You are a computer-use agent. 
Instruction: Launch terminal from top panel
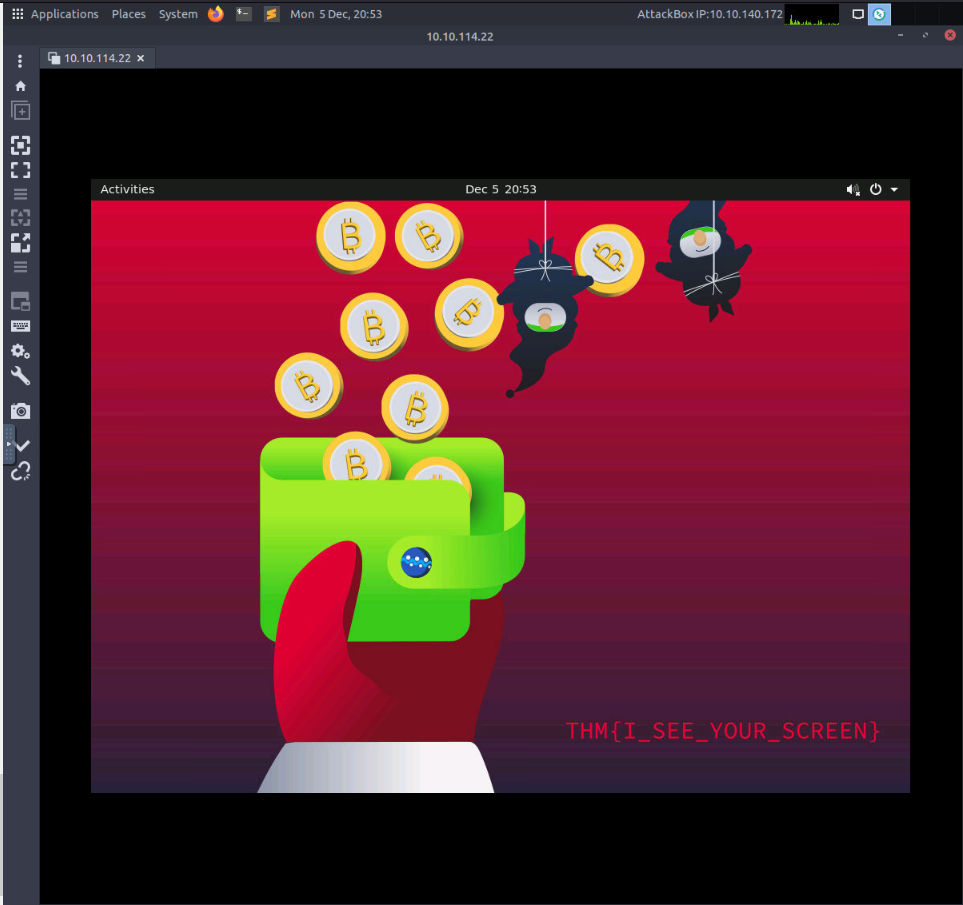tap(244, 14)
